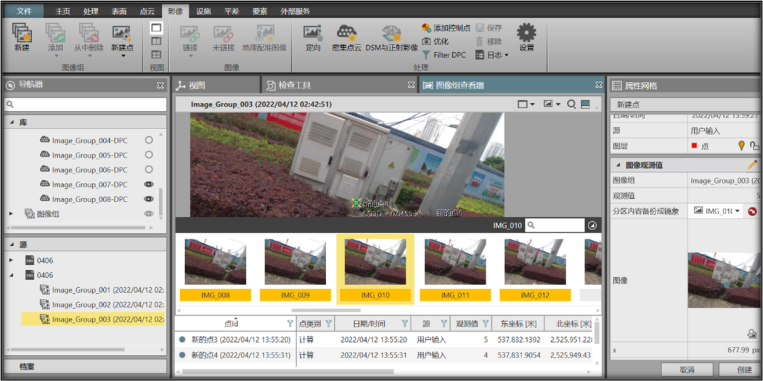Viewport: 763px width, 381px height.
Task: Switch to the 视图 panel tab
Action: (x=217, y=85)
